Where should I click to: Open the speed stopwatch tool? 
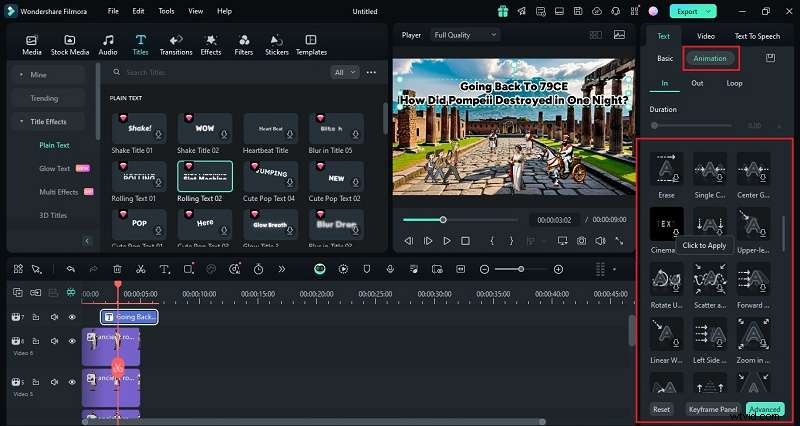(259, 269)
